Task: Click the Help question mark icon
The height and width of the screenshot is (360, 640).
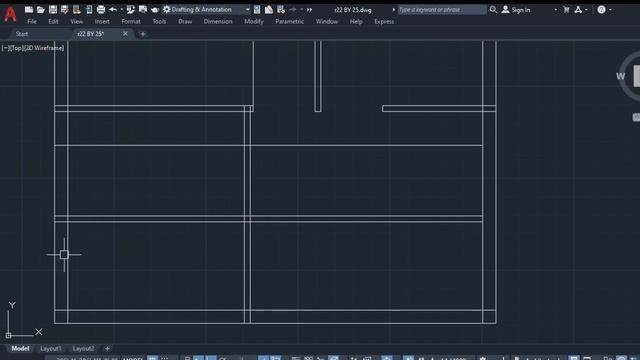Action: [601, 9]
